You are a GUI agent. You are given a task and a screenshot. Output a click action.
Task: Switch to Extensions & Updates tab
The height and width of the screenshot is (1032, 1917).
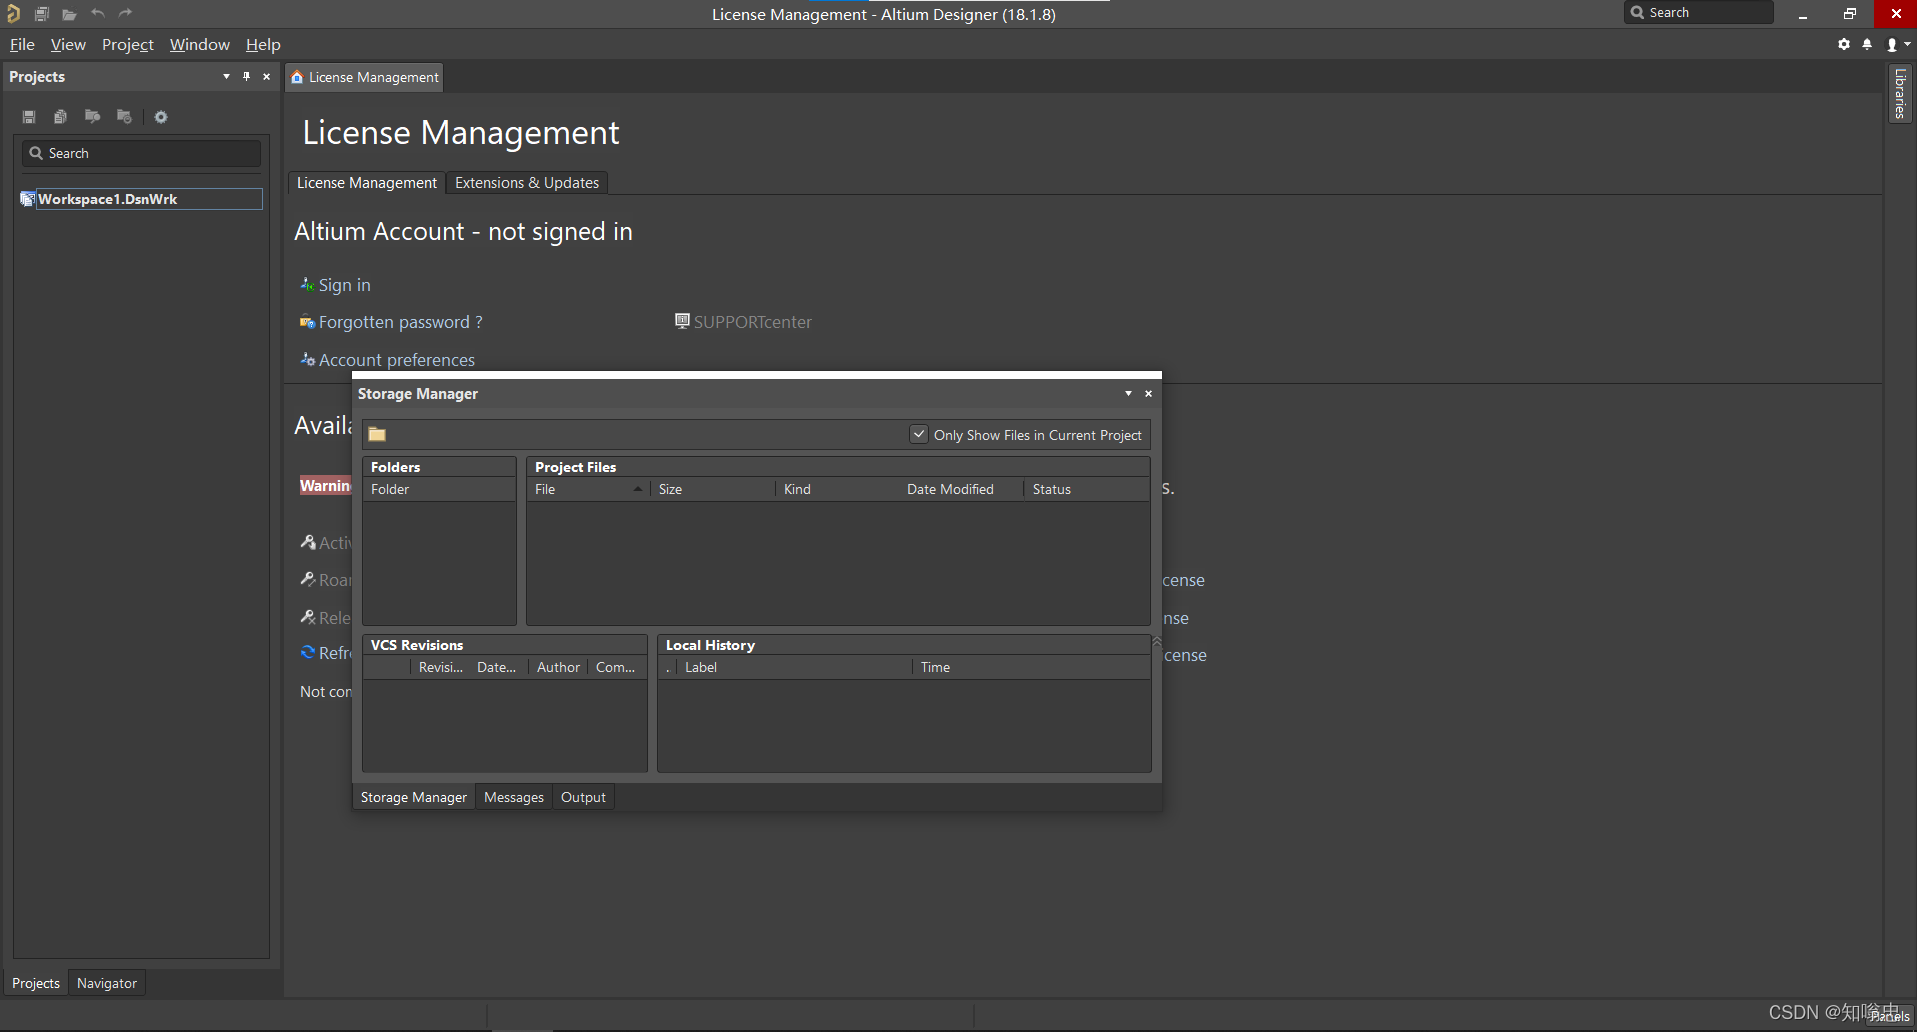click(x=527, y=183)
